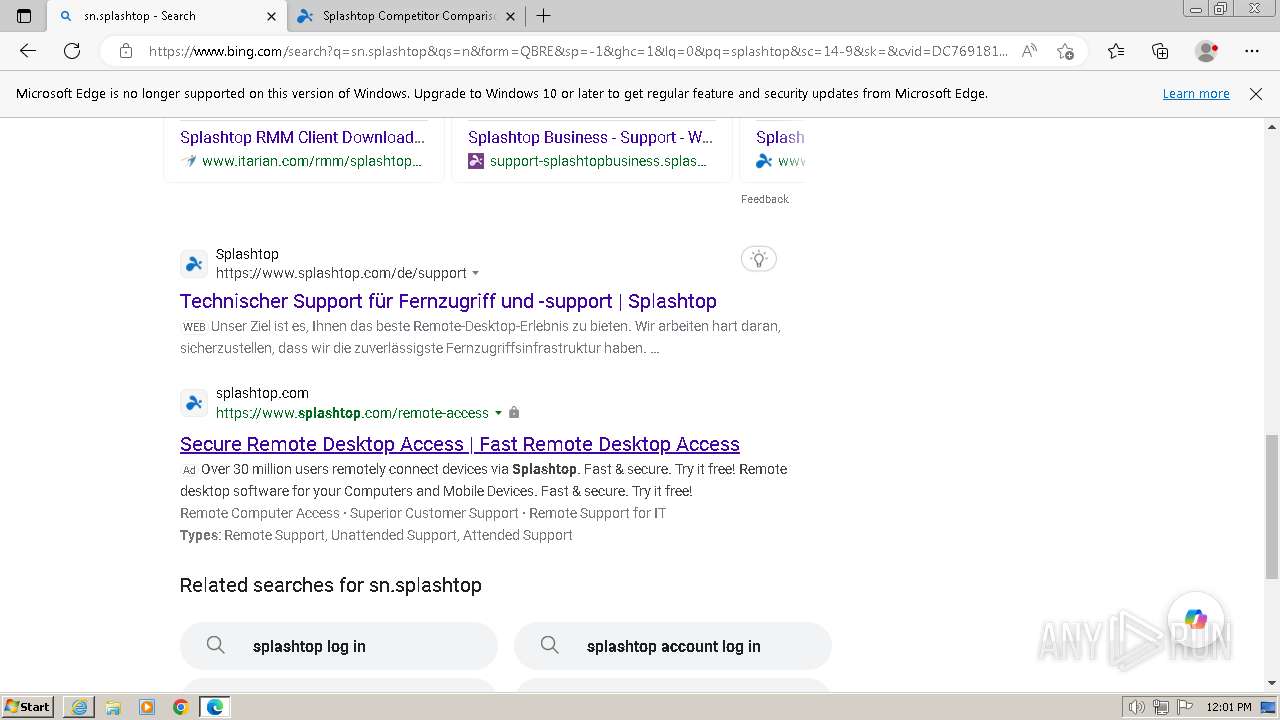Open Windows Media Player taskbar icon
The width and height of the screenshot is (1280, 720).
(147, 707)
